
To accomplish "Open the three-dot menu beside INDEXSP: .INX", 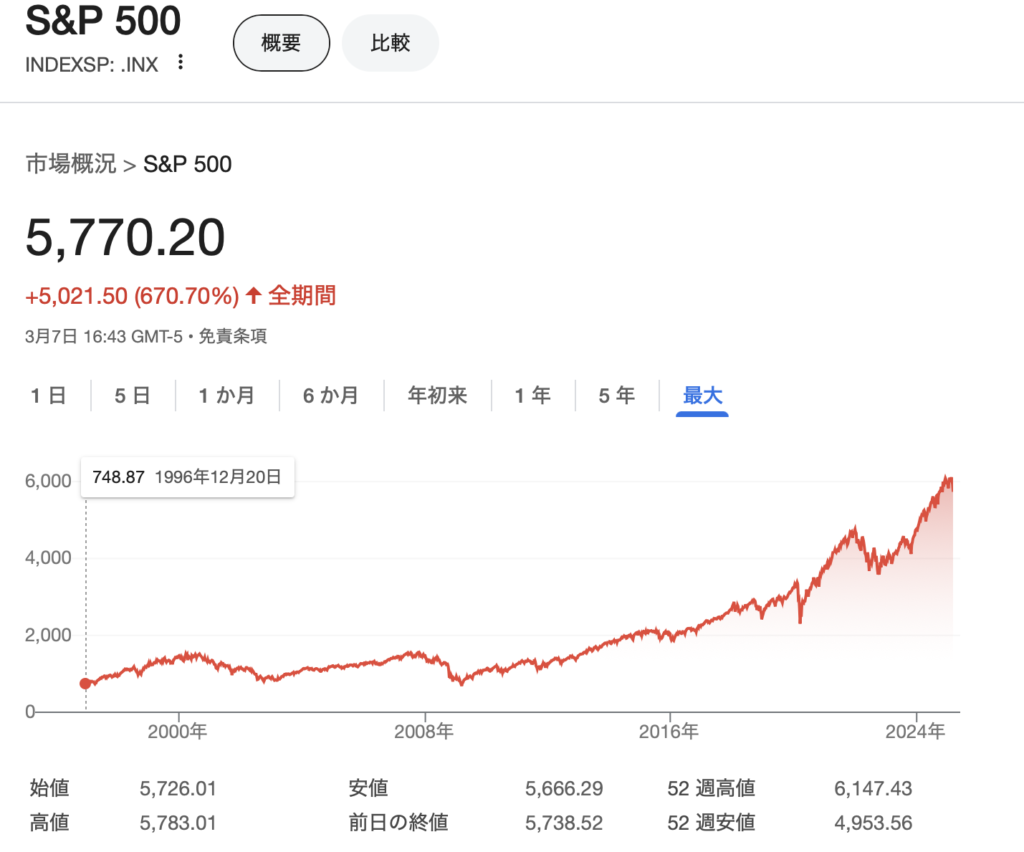I will pos(180,62).
